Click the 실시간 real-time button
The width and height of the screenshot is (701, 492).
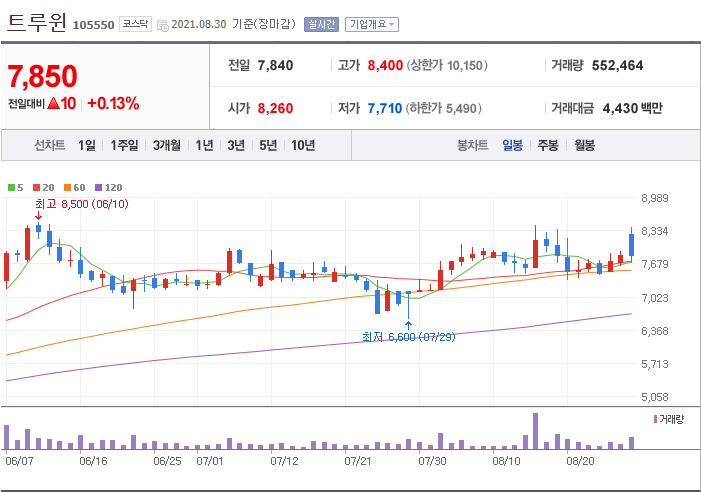coord(321,24)
